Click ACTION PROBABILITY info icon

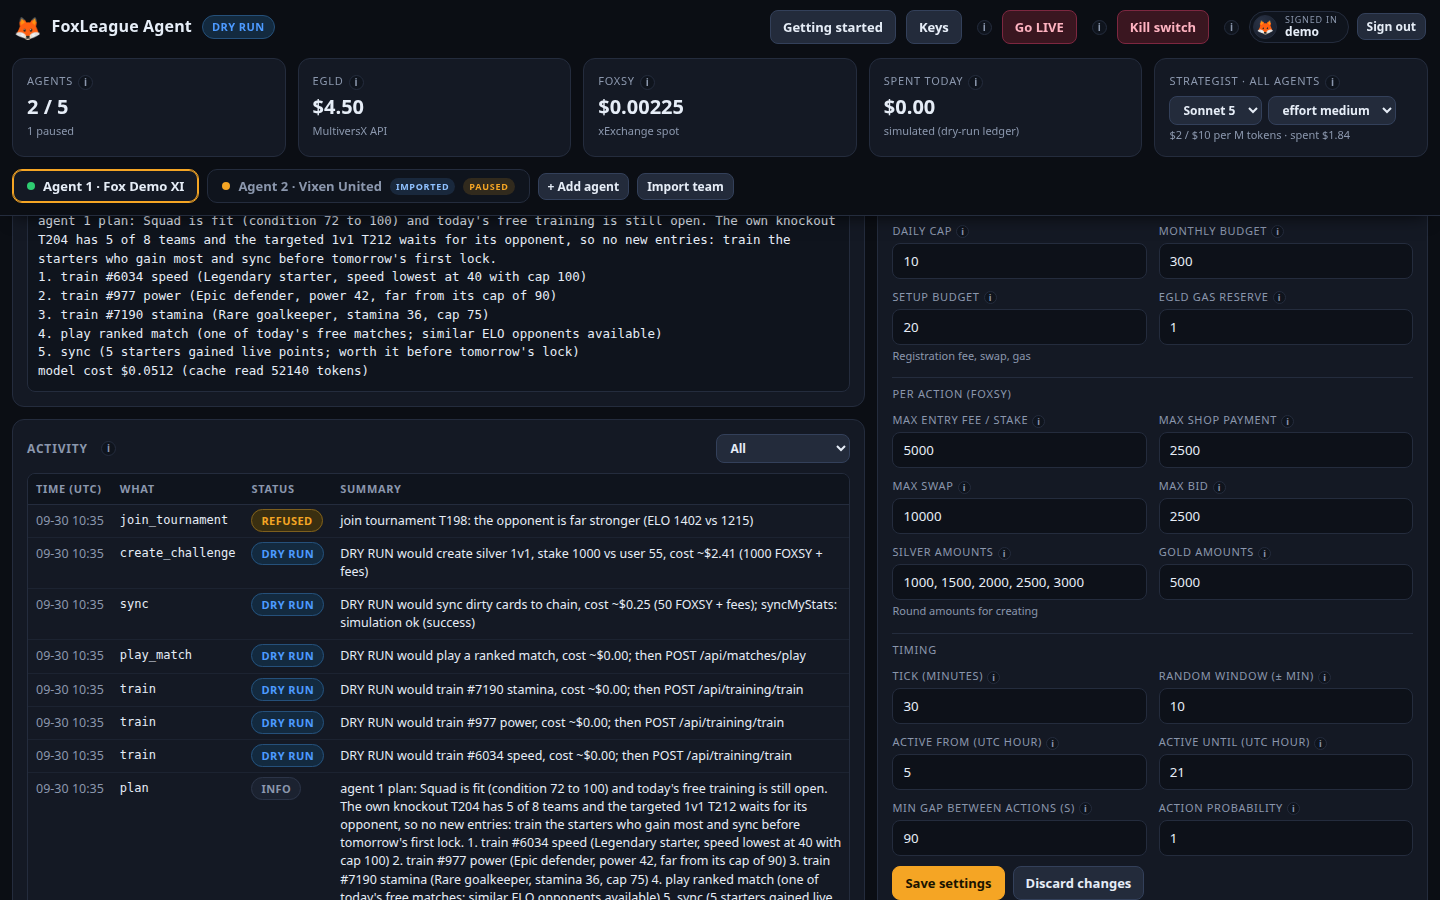point(1293,809)
